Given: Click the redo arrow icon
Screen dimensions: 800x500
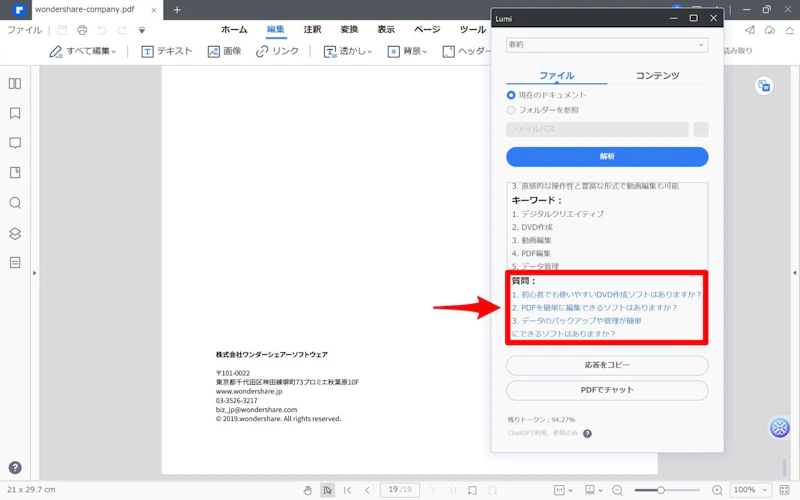Looking at the screenshot, I should (x=121, y=30).
